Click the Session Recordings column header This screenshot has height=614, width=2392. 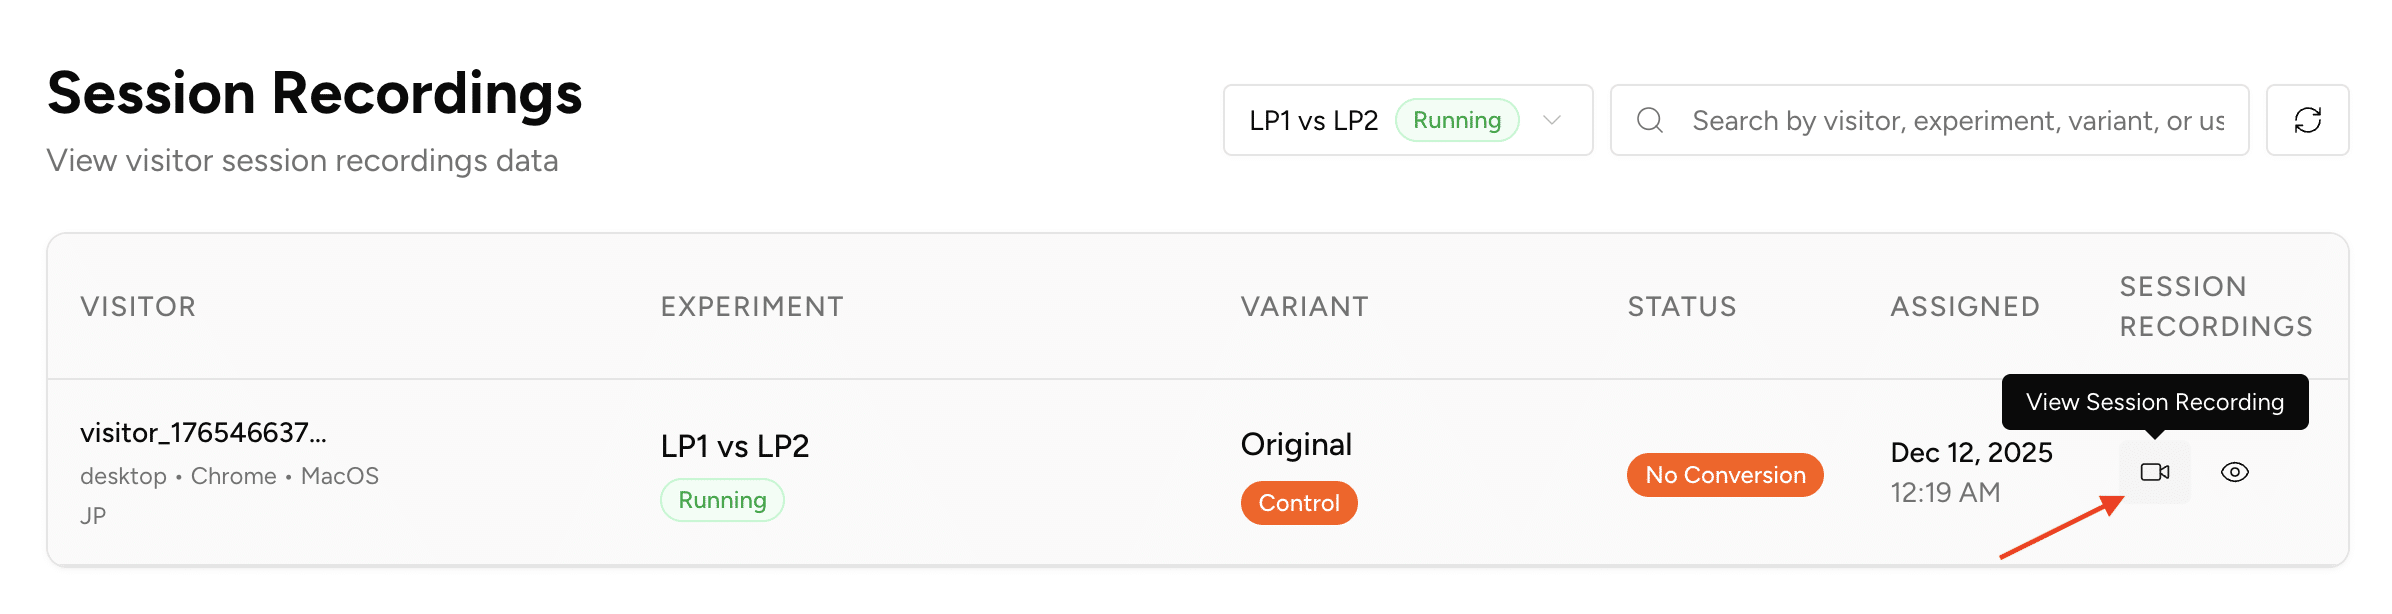[x=2216, y=306]
